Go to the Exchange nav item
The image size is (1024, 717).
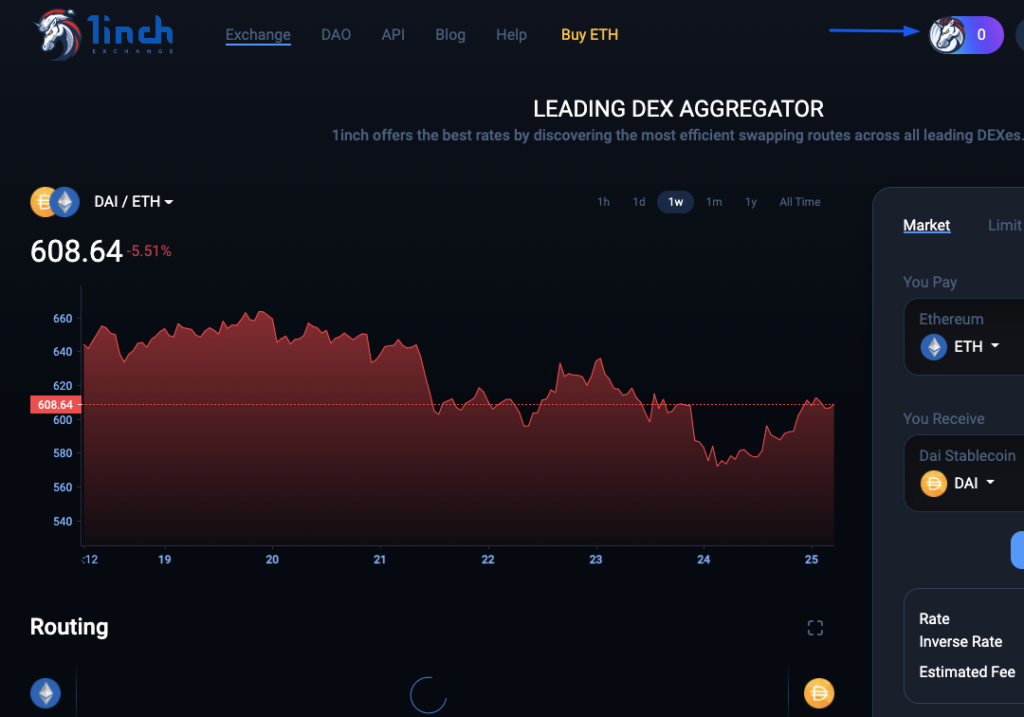(258, 35)
